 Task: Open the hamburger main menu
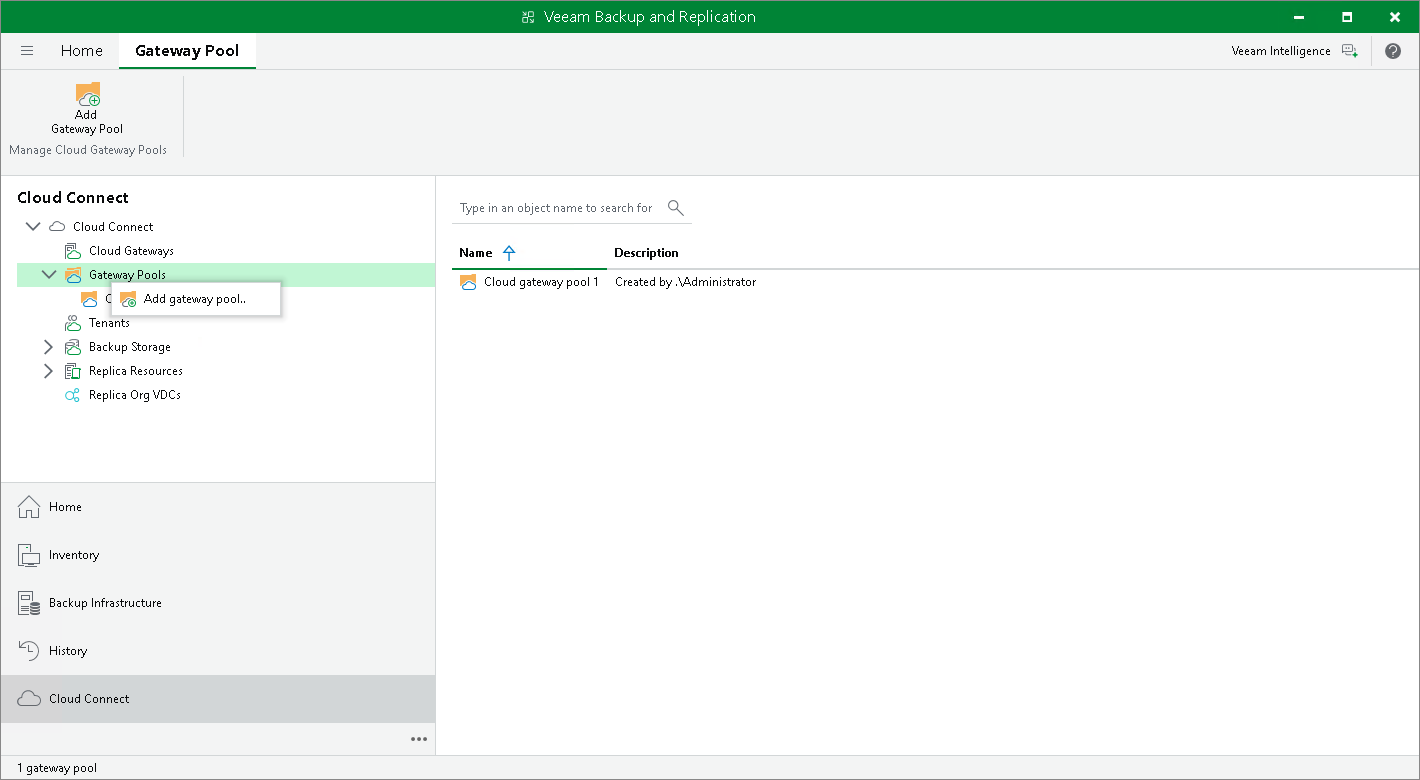point(27,51)
